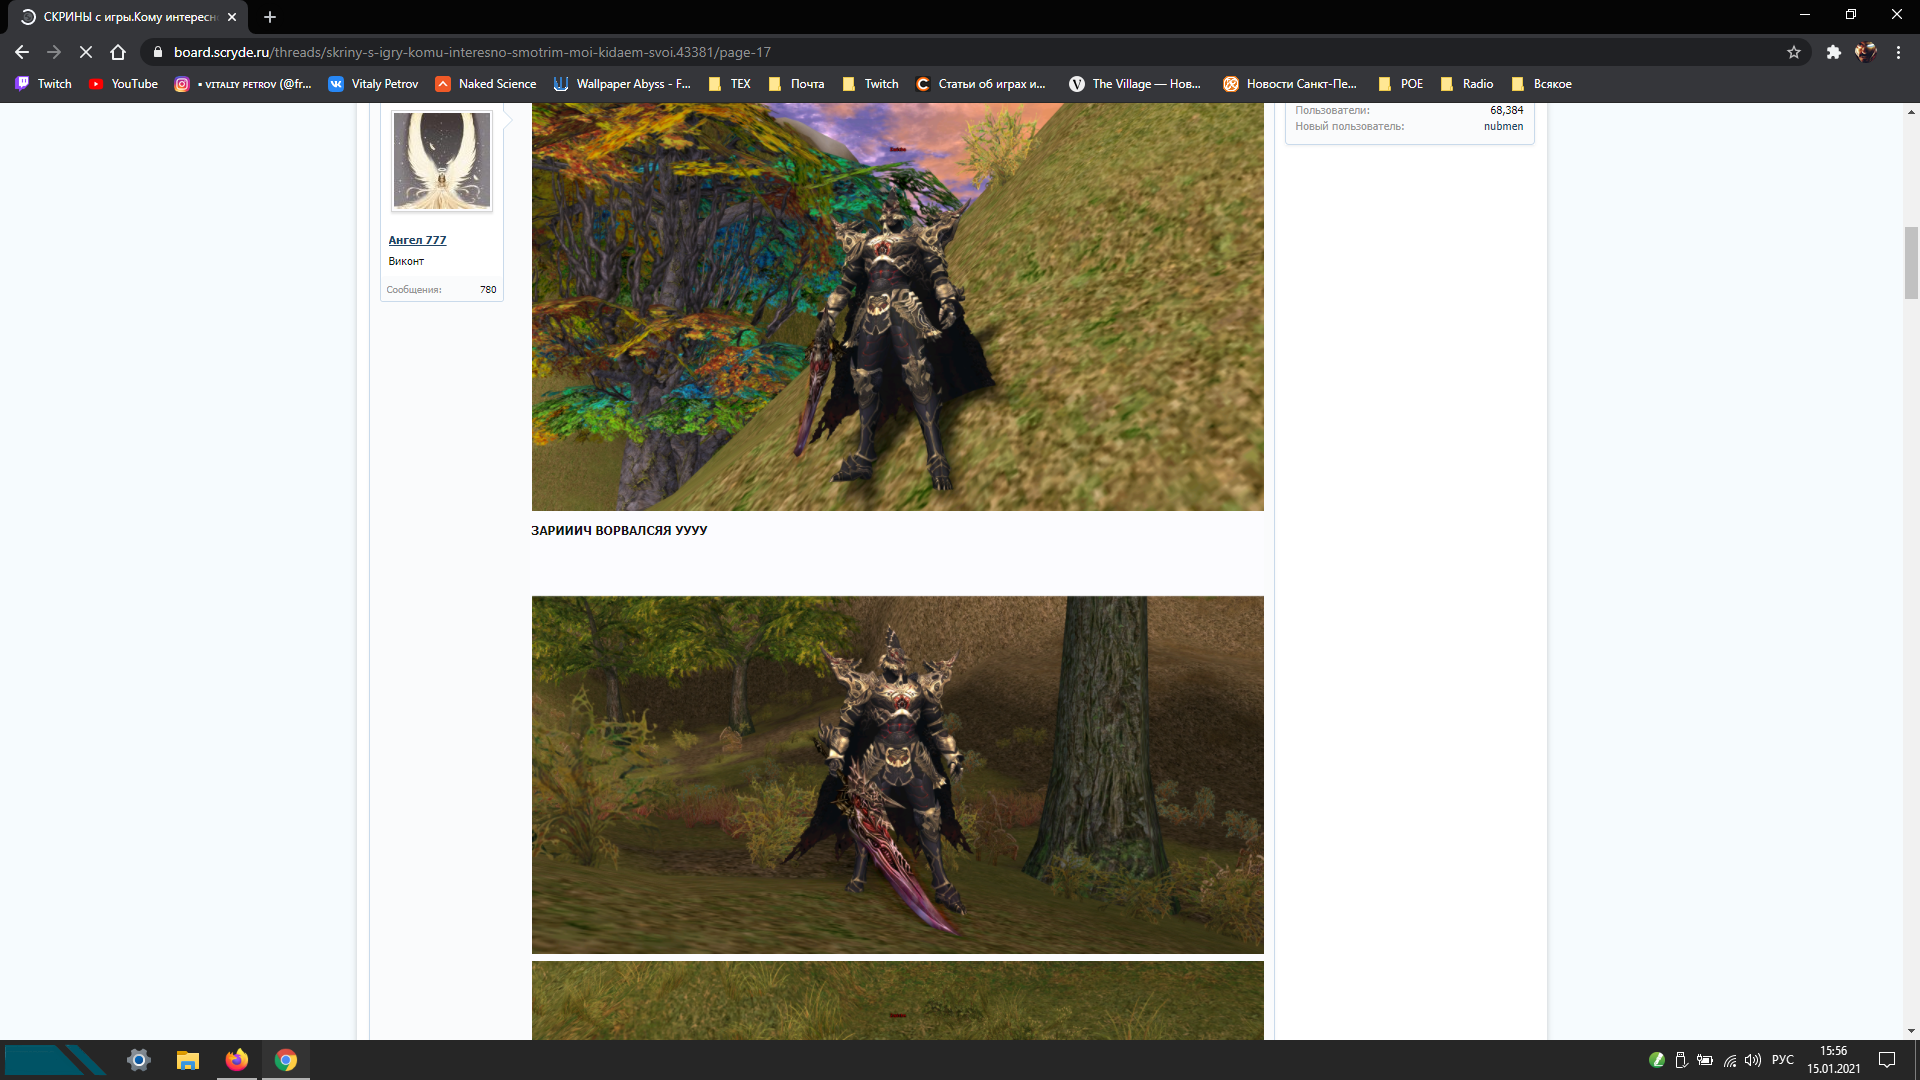Open user profile Ангел 777 link
This screenshot has width=1920, height=1080.
tap(417, 240)
